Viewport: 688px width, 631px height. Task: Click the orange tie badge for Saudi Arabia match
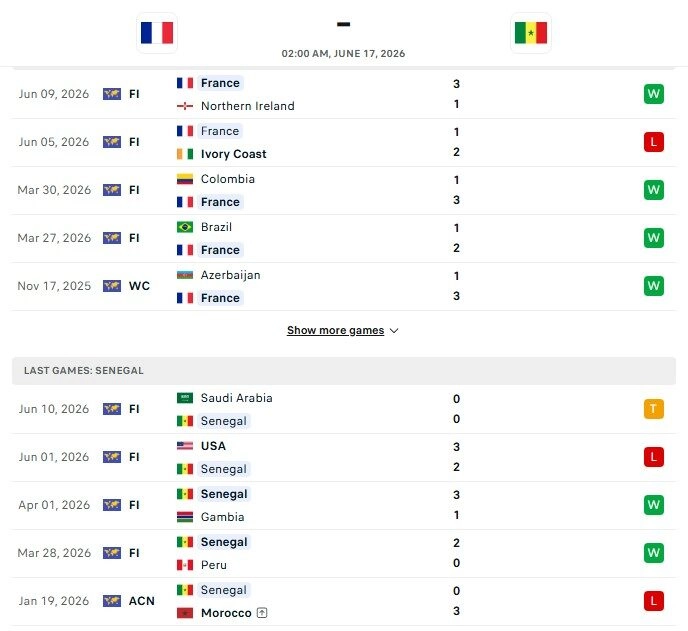tap(653, 409)
